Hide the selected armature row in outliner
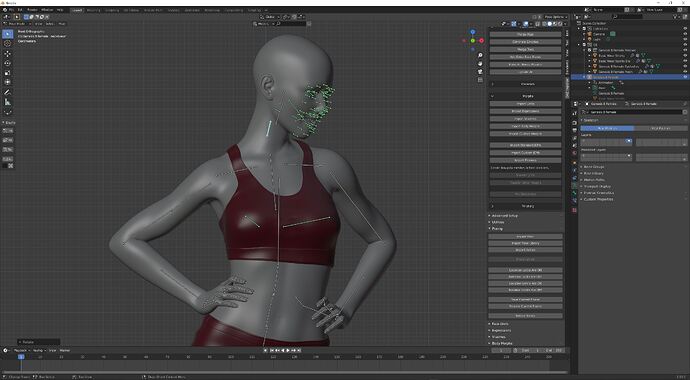Image resolution: width=690 pixels, height=380 pixels. [x=685, y=77]
